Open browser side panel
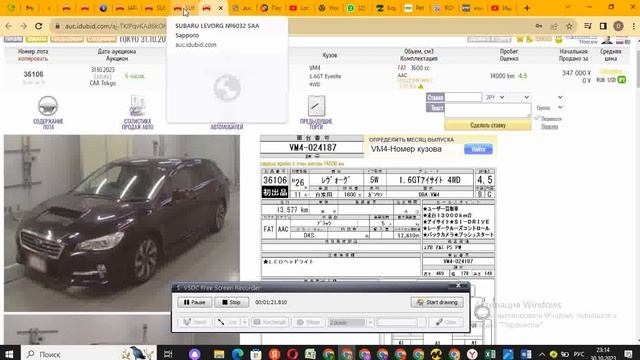This screenshot has width=640, height=360. 603,26
